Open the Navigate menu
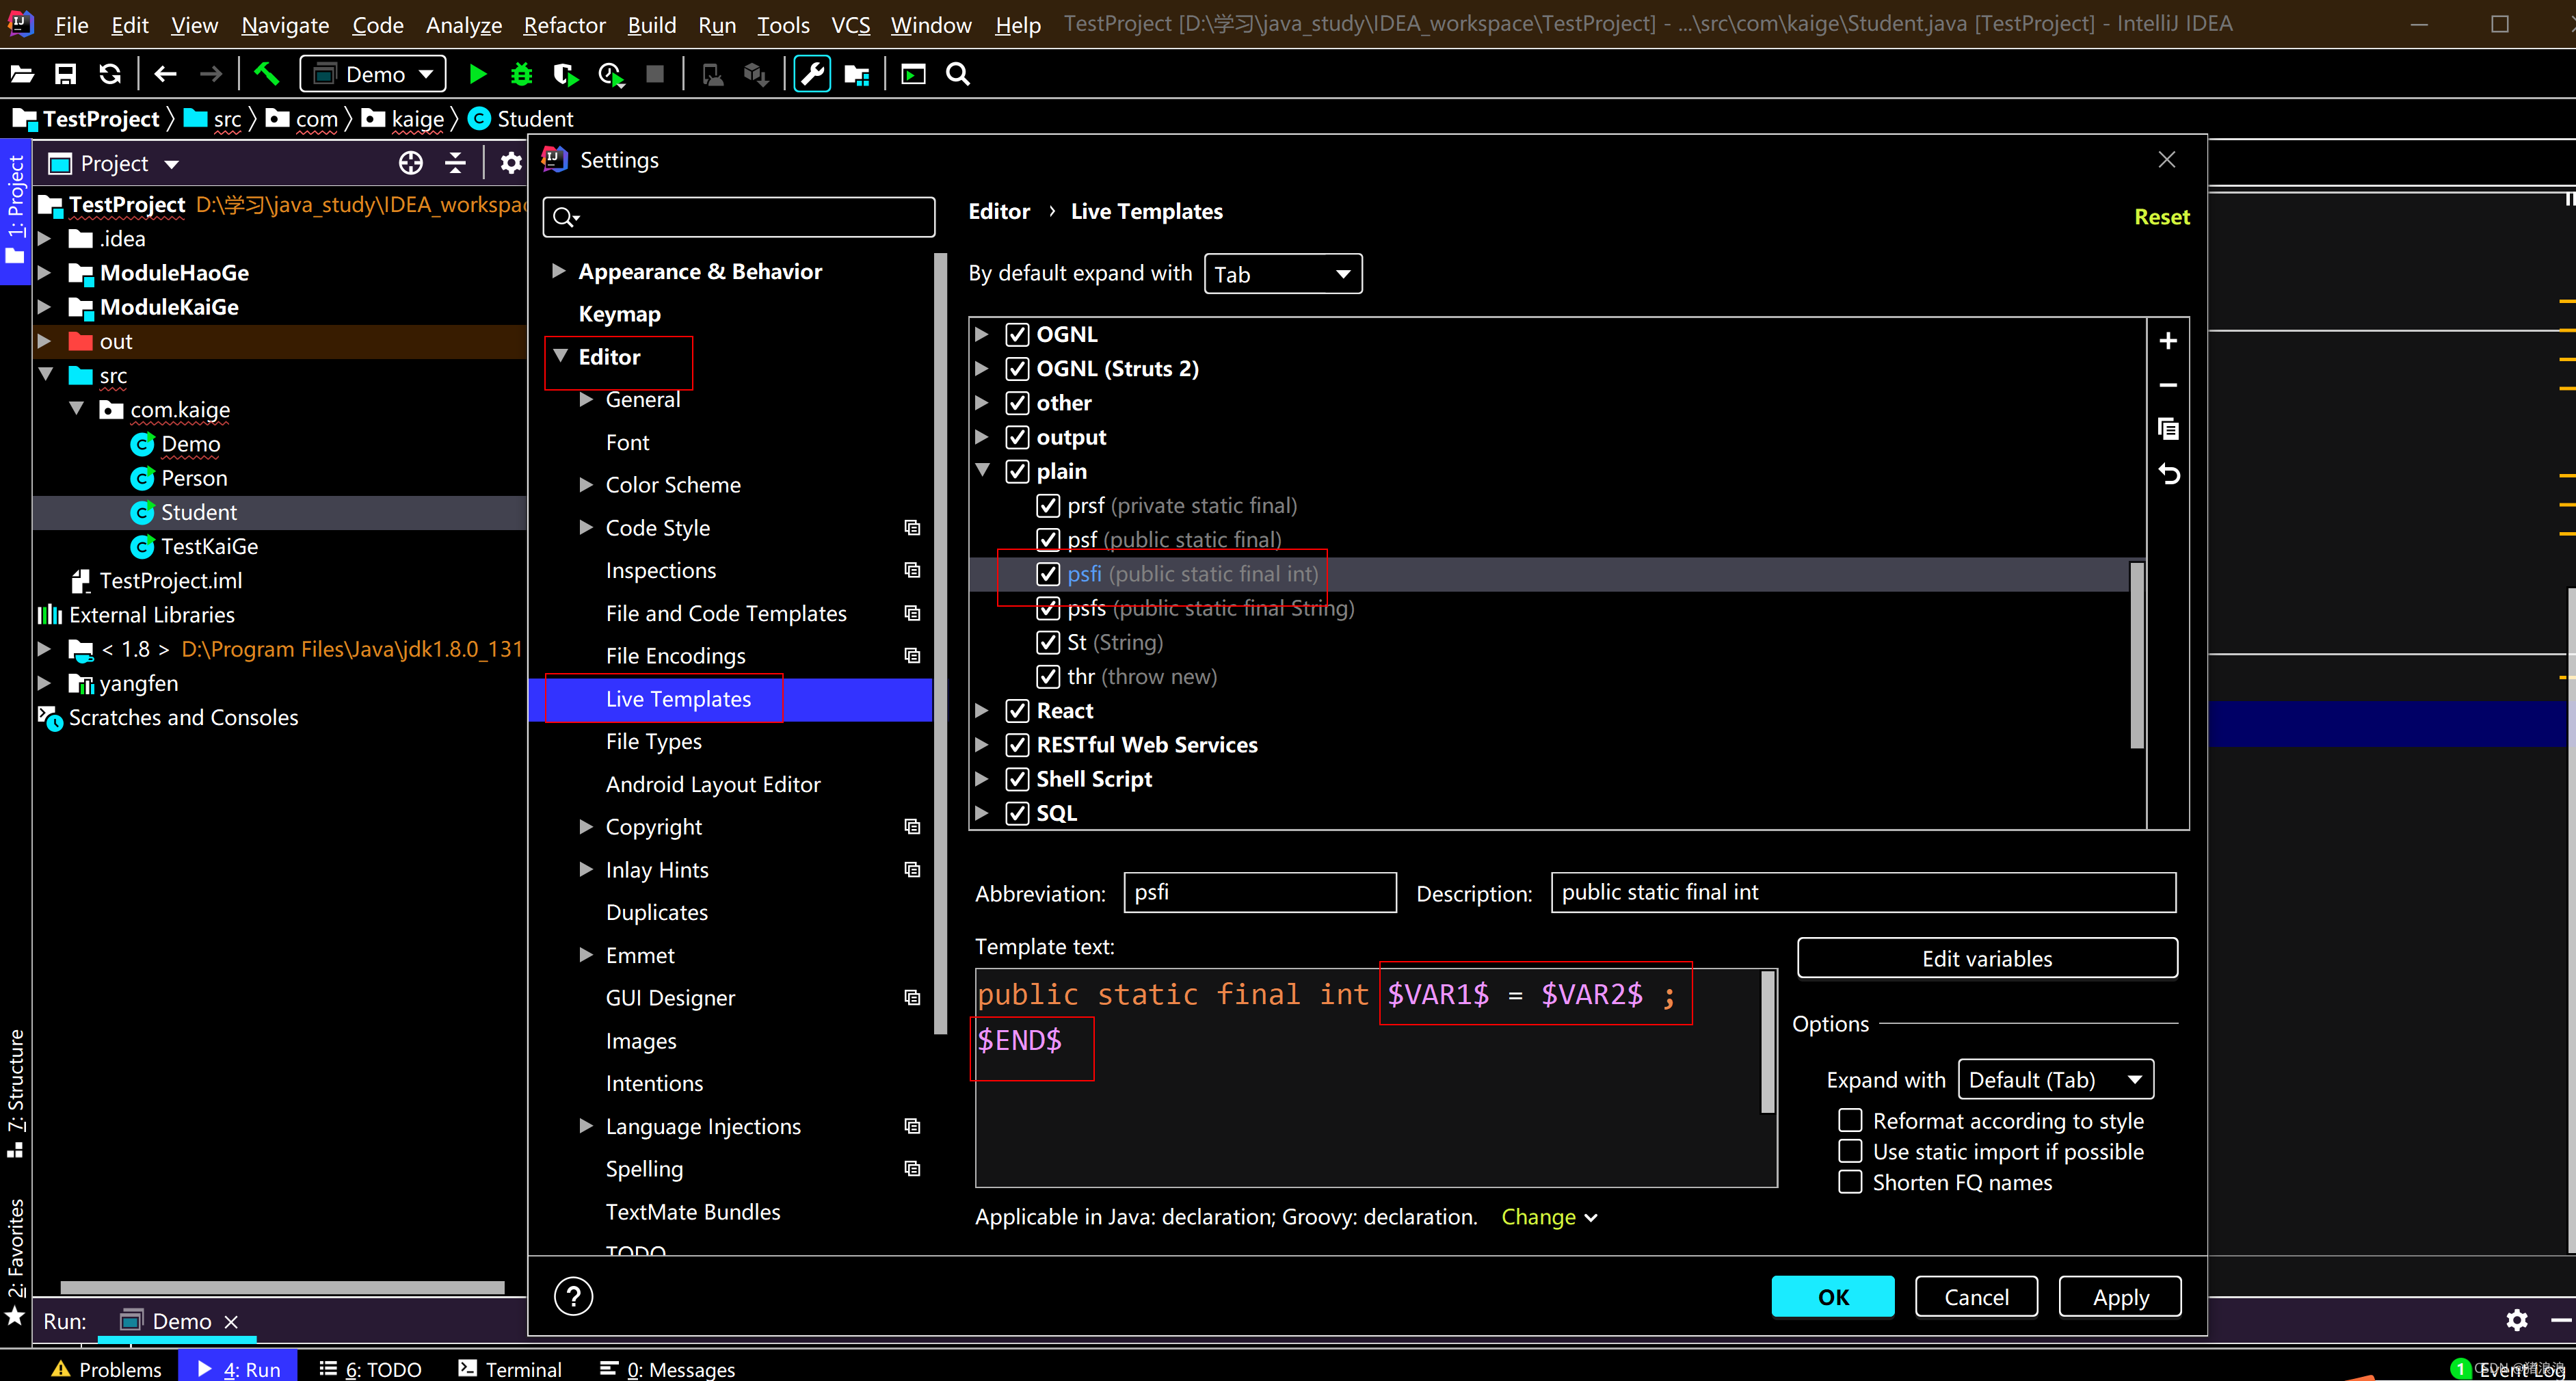Screen dimensions: 2576x1381 (285, 24)
